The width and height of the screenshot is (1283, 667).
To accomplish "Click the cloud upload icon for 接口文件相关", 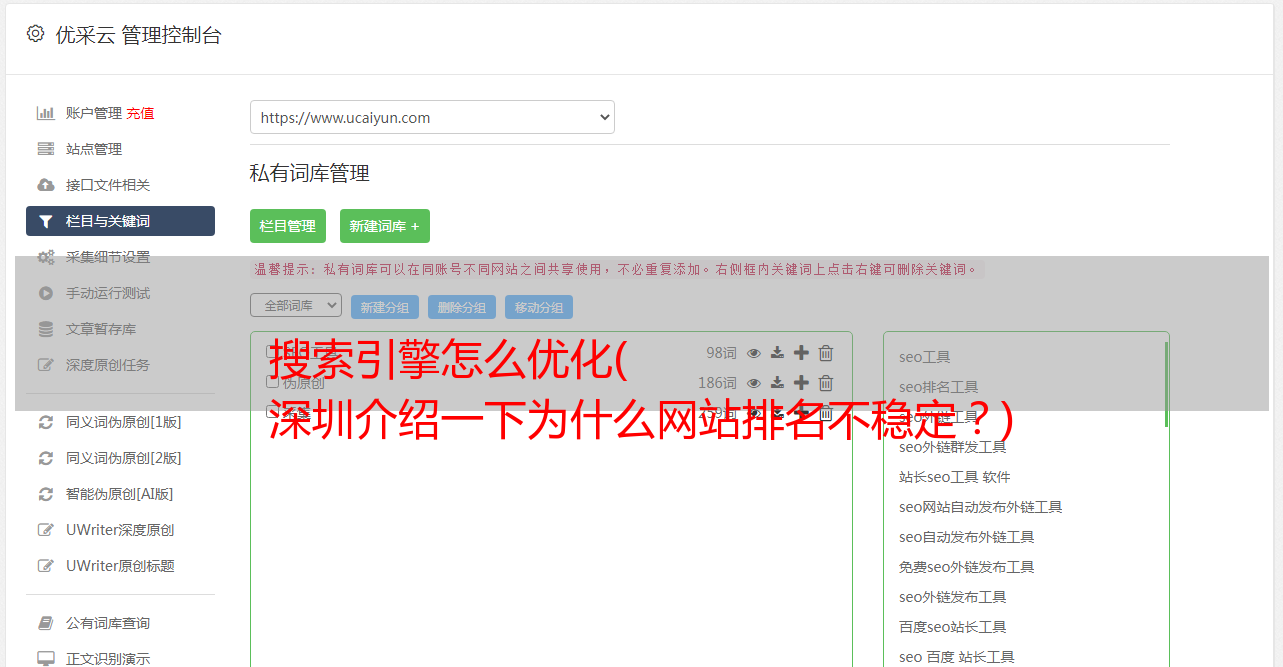I will tap(45, 185).
